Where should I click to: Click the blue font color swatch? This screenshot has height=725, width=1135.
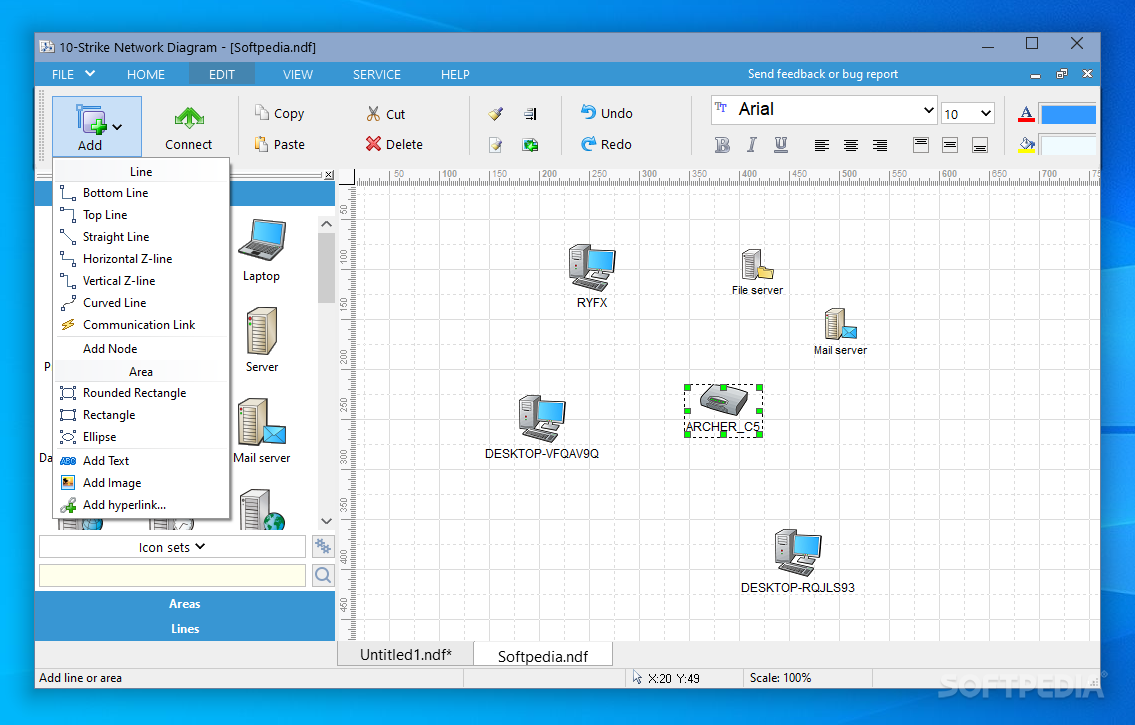(x=1068, y=114)
